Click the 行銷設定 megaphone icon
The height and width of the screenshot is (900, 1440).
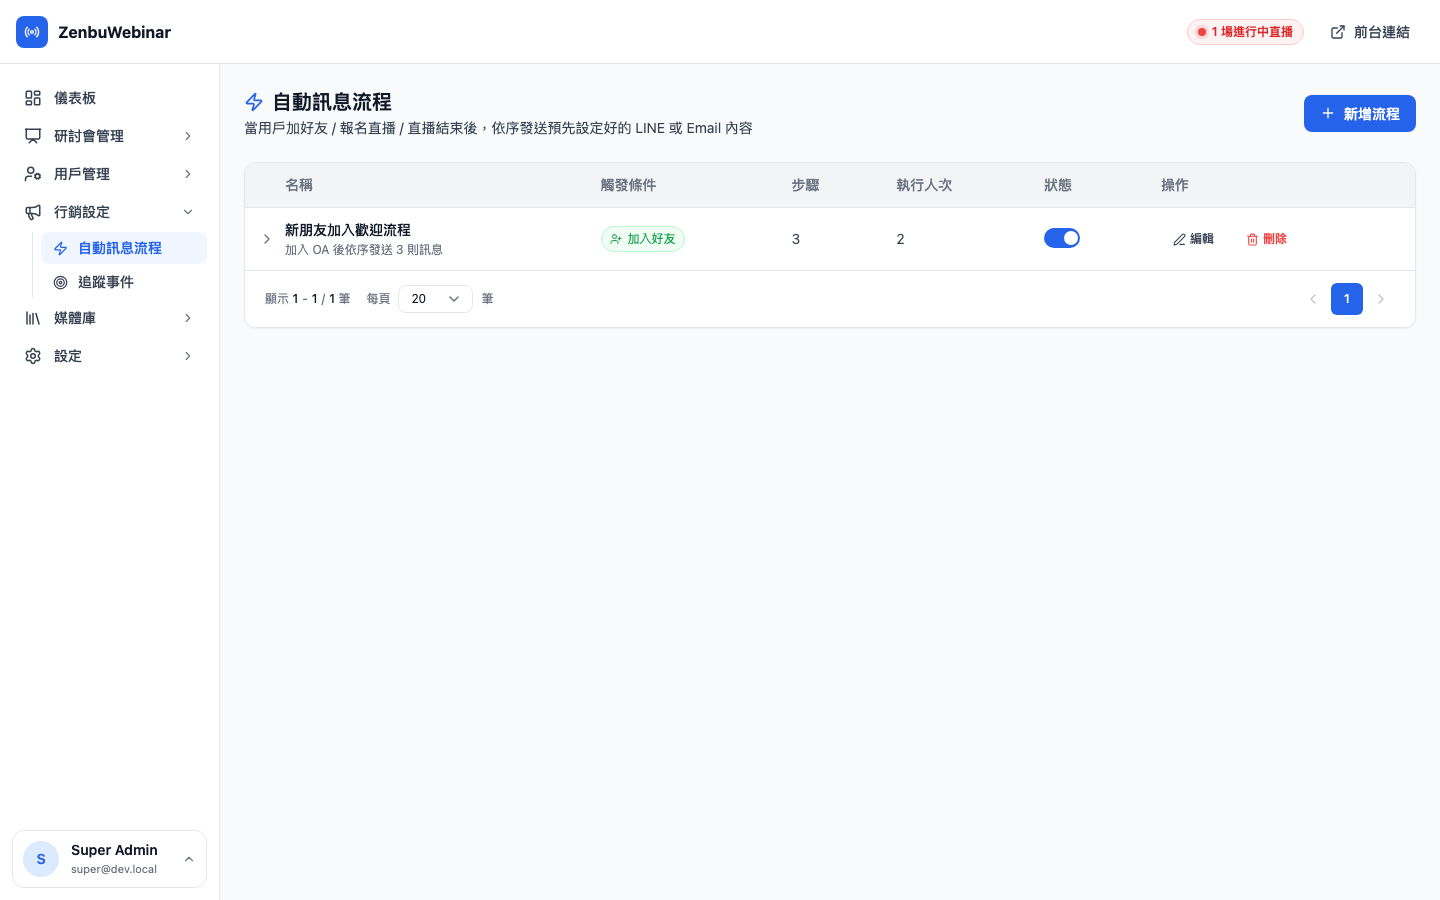point(33,212)
